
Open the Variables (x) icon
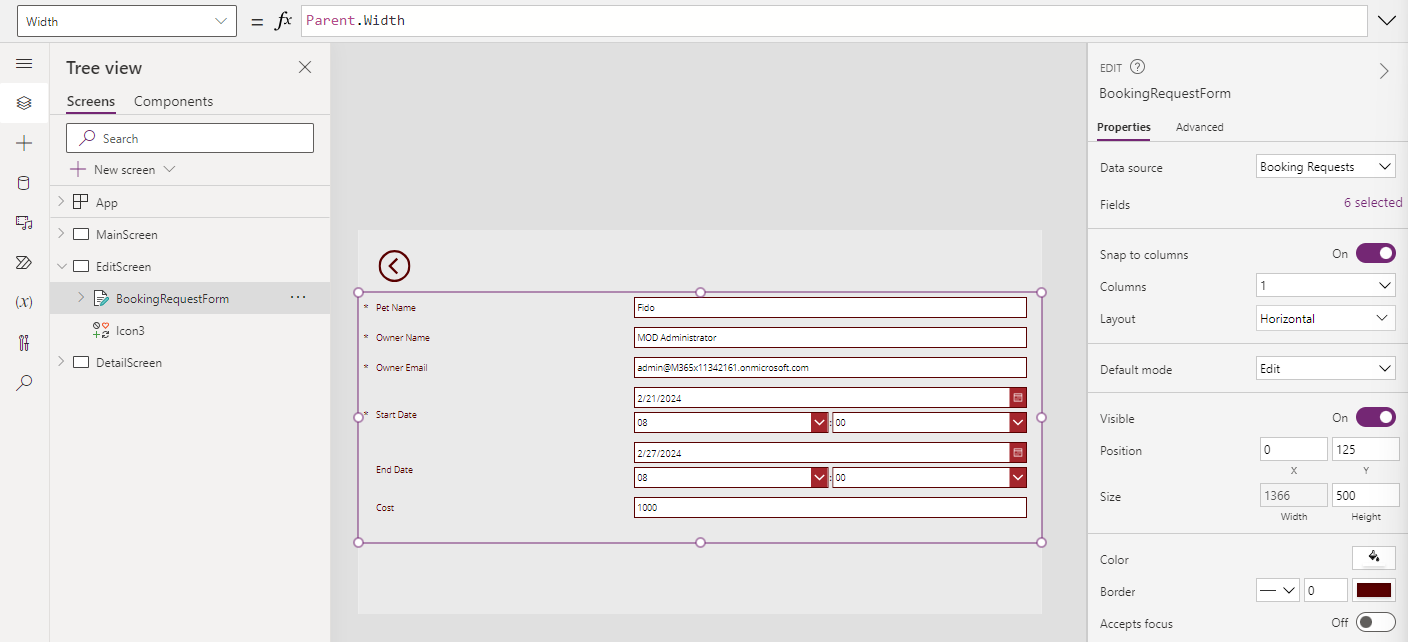(x=24, y=302)
